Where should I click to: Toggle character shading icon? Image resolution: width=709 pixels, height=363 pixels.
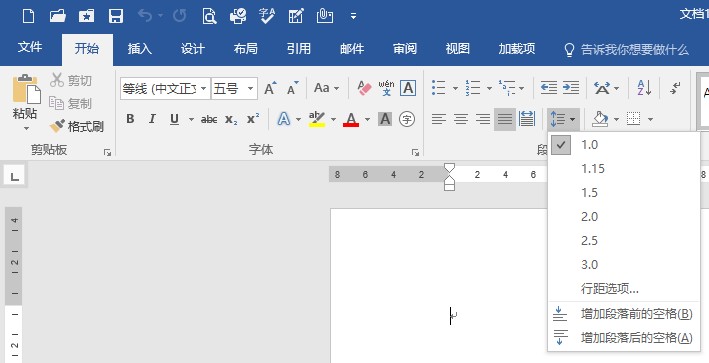[385, 119]
